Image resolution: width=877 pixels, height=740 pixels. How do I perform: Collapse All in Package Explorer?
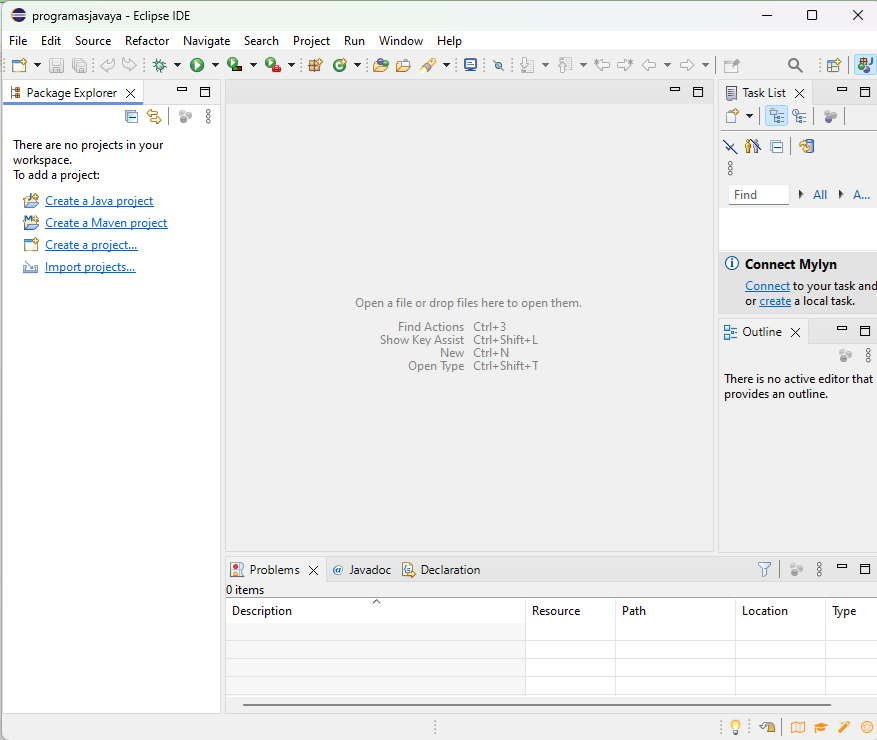(131, 116)
